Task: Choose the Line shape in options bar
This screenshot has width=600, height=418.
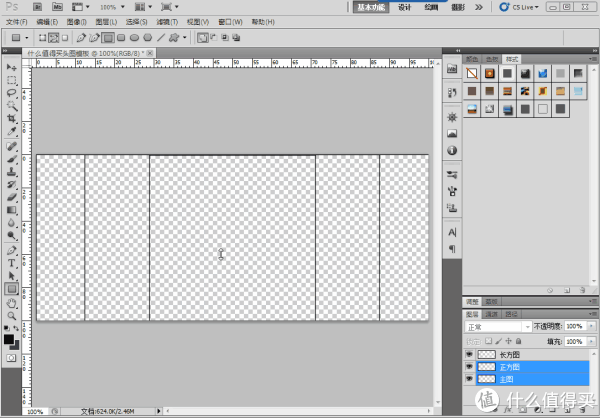Action: pos(161,38)
